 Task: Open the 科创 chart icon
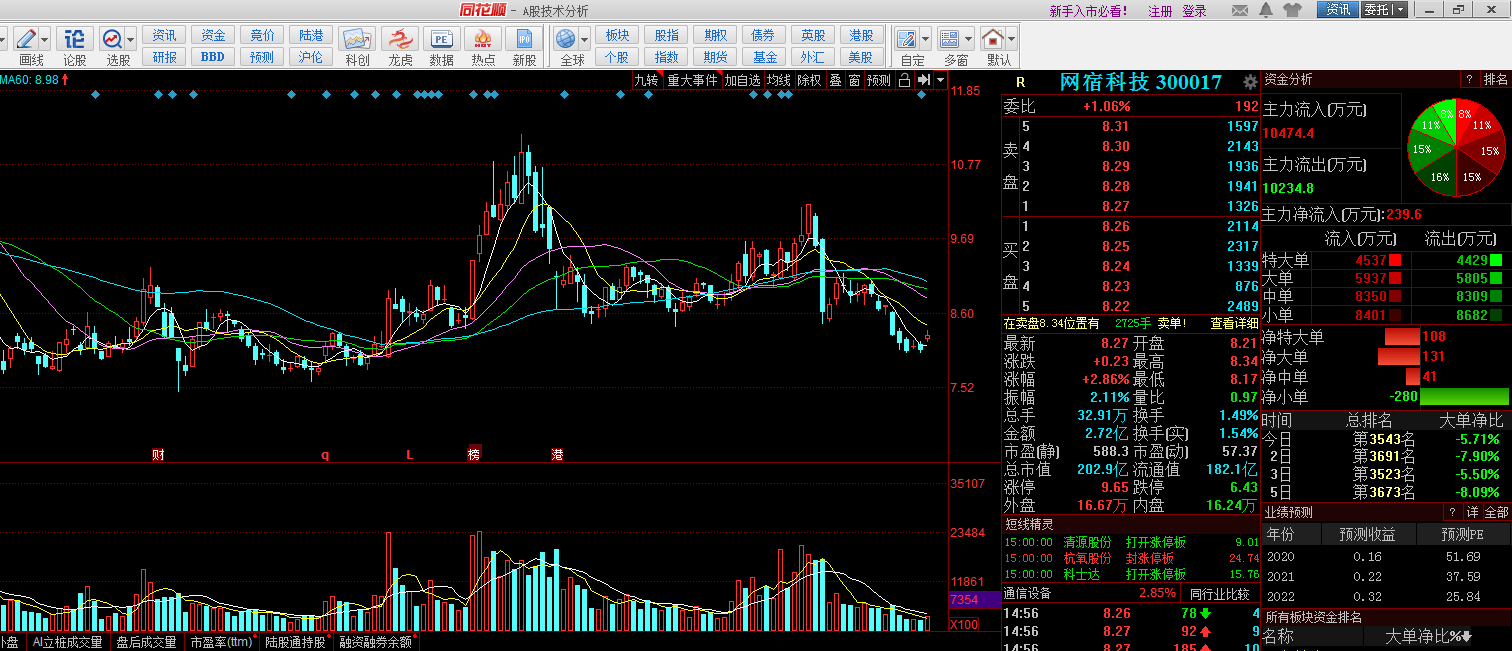point(357,46)
